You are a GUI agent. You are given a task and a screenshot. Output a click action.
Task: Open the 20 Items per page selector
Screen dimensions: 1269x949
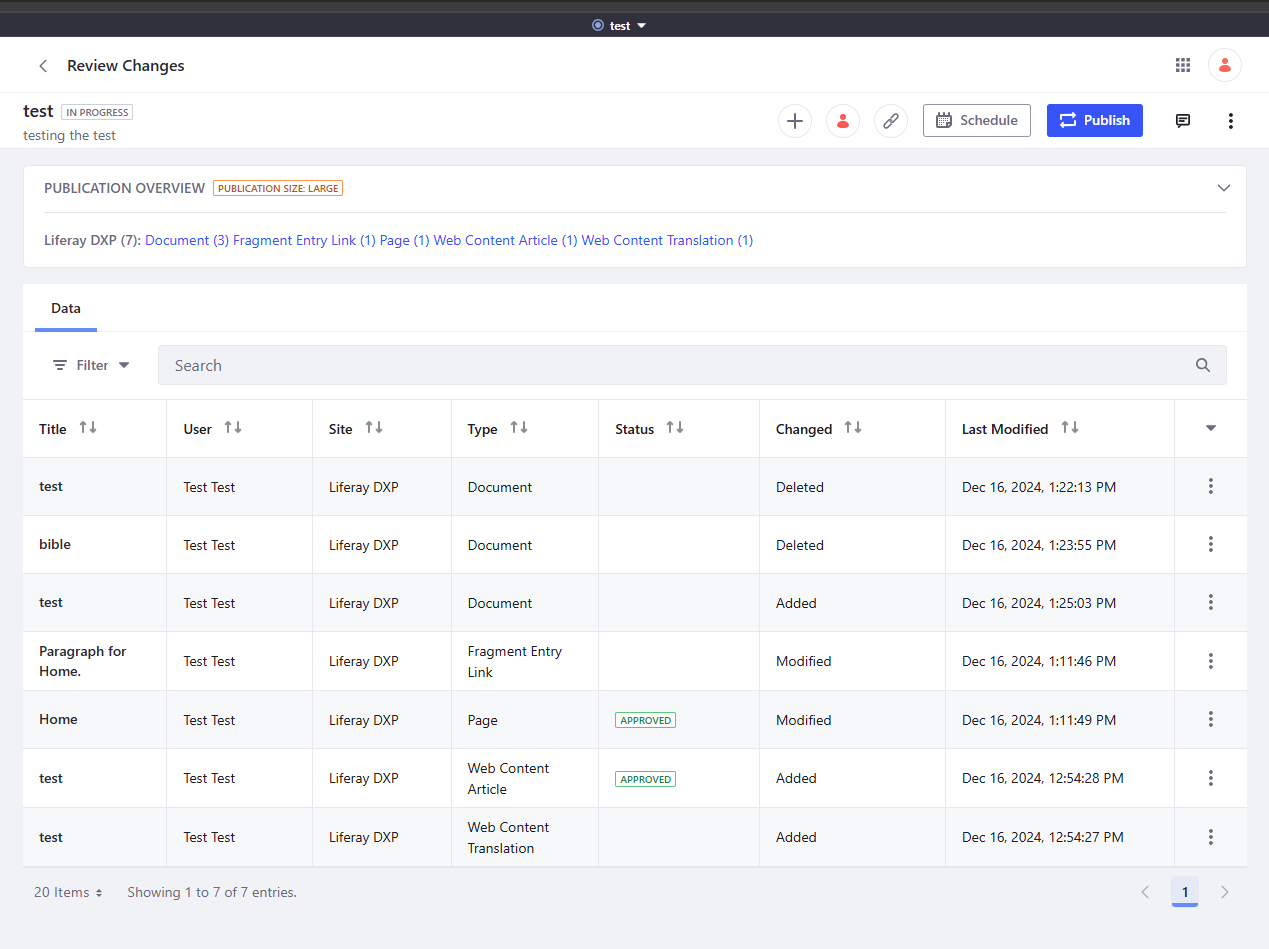click(68, 892)
